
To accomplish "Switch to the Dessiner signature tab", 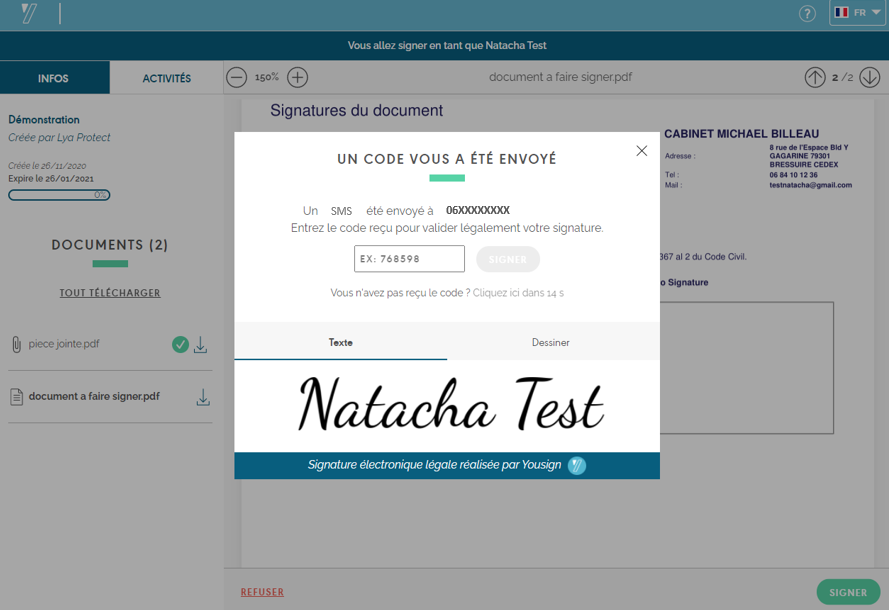I will [x=550, y=342].
